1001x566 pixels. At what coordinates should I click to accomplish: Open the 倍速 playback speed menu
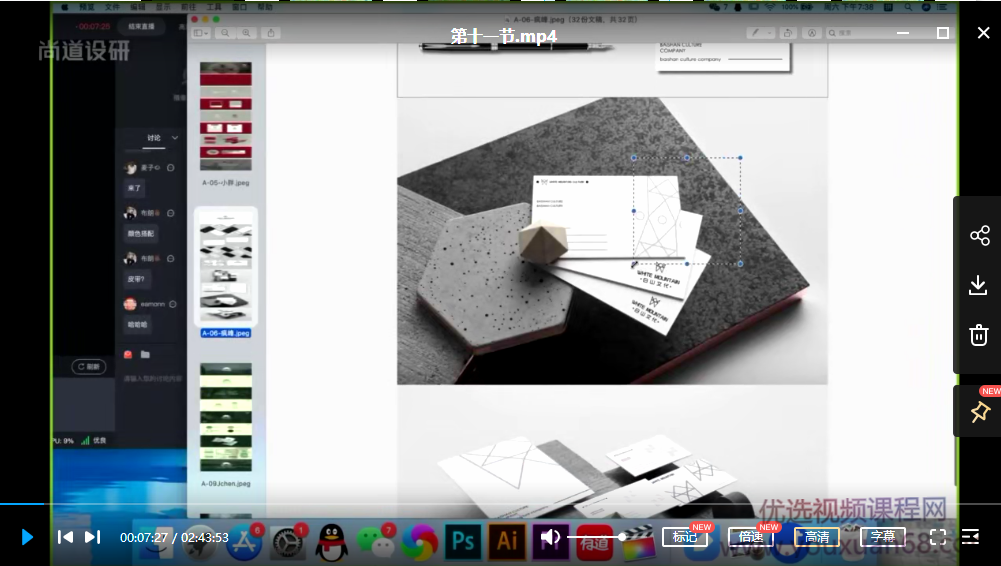coord(750,537)
